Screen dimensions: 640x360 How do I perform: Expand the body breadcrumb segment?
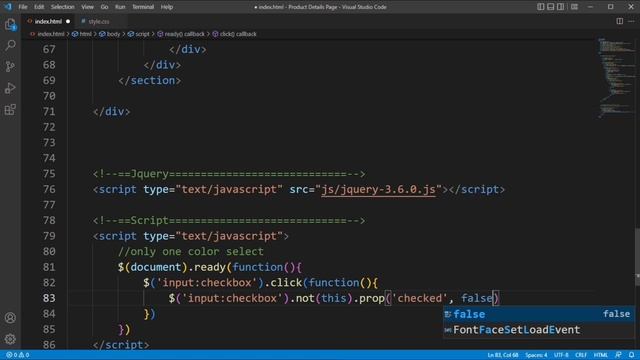(113, 34)
